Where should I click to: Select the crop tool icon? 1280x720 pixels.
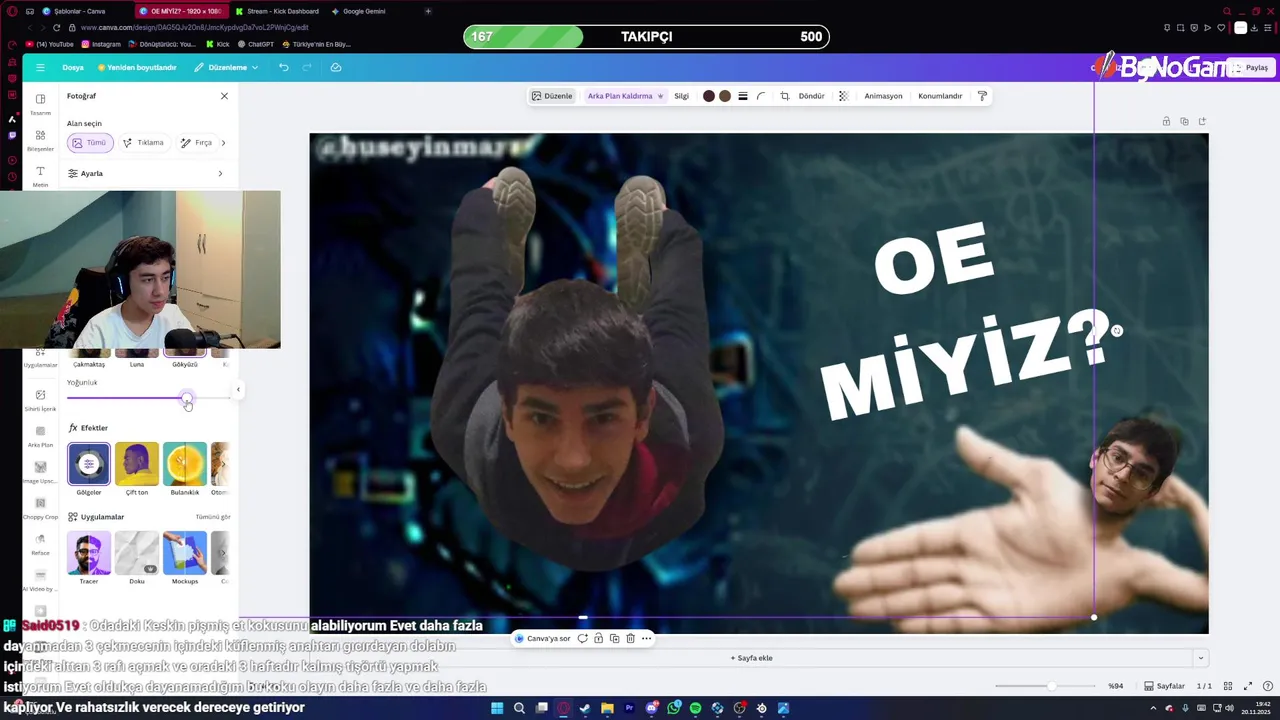coord(785,96)
